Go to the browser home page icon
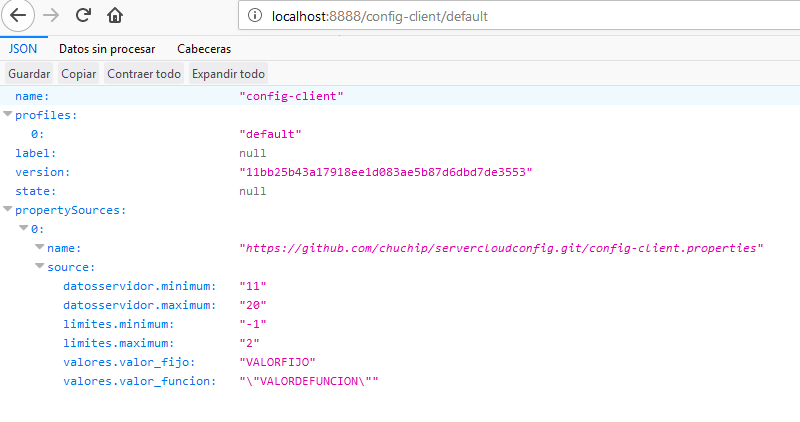 116,16
